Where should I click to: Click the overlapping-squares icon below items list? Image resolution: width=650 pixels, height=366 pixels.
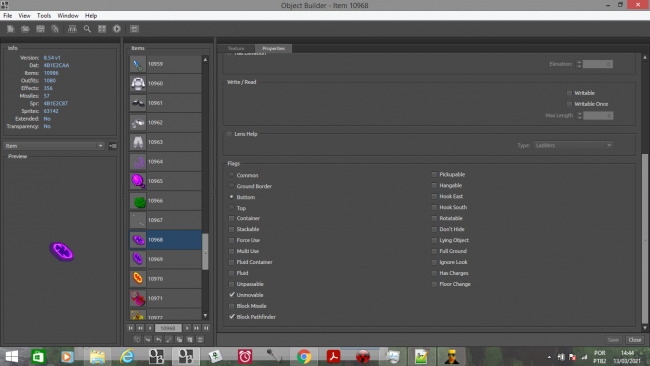(x=179, y=339)
